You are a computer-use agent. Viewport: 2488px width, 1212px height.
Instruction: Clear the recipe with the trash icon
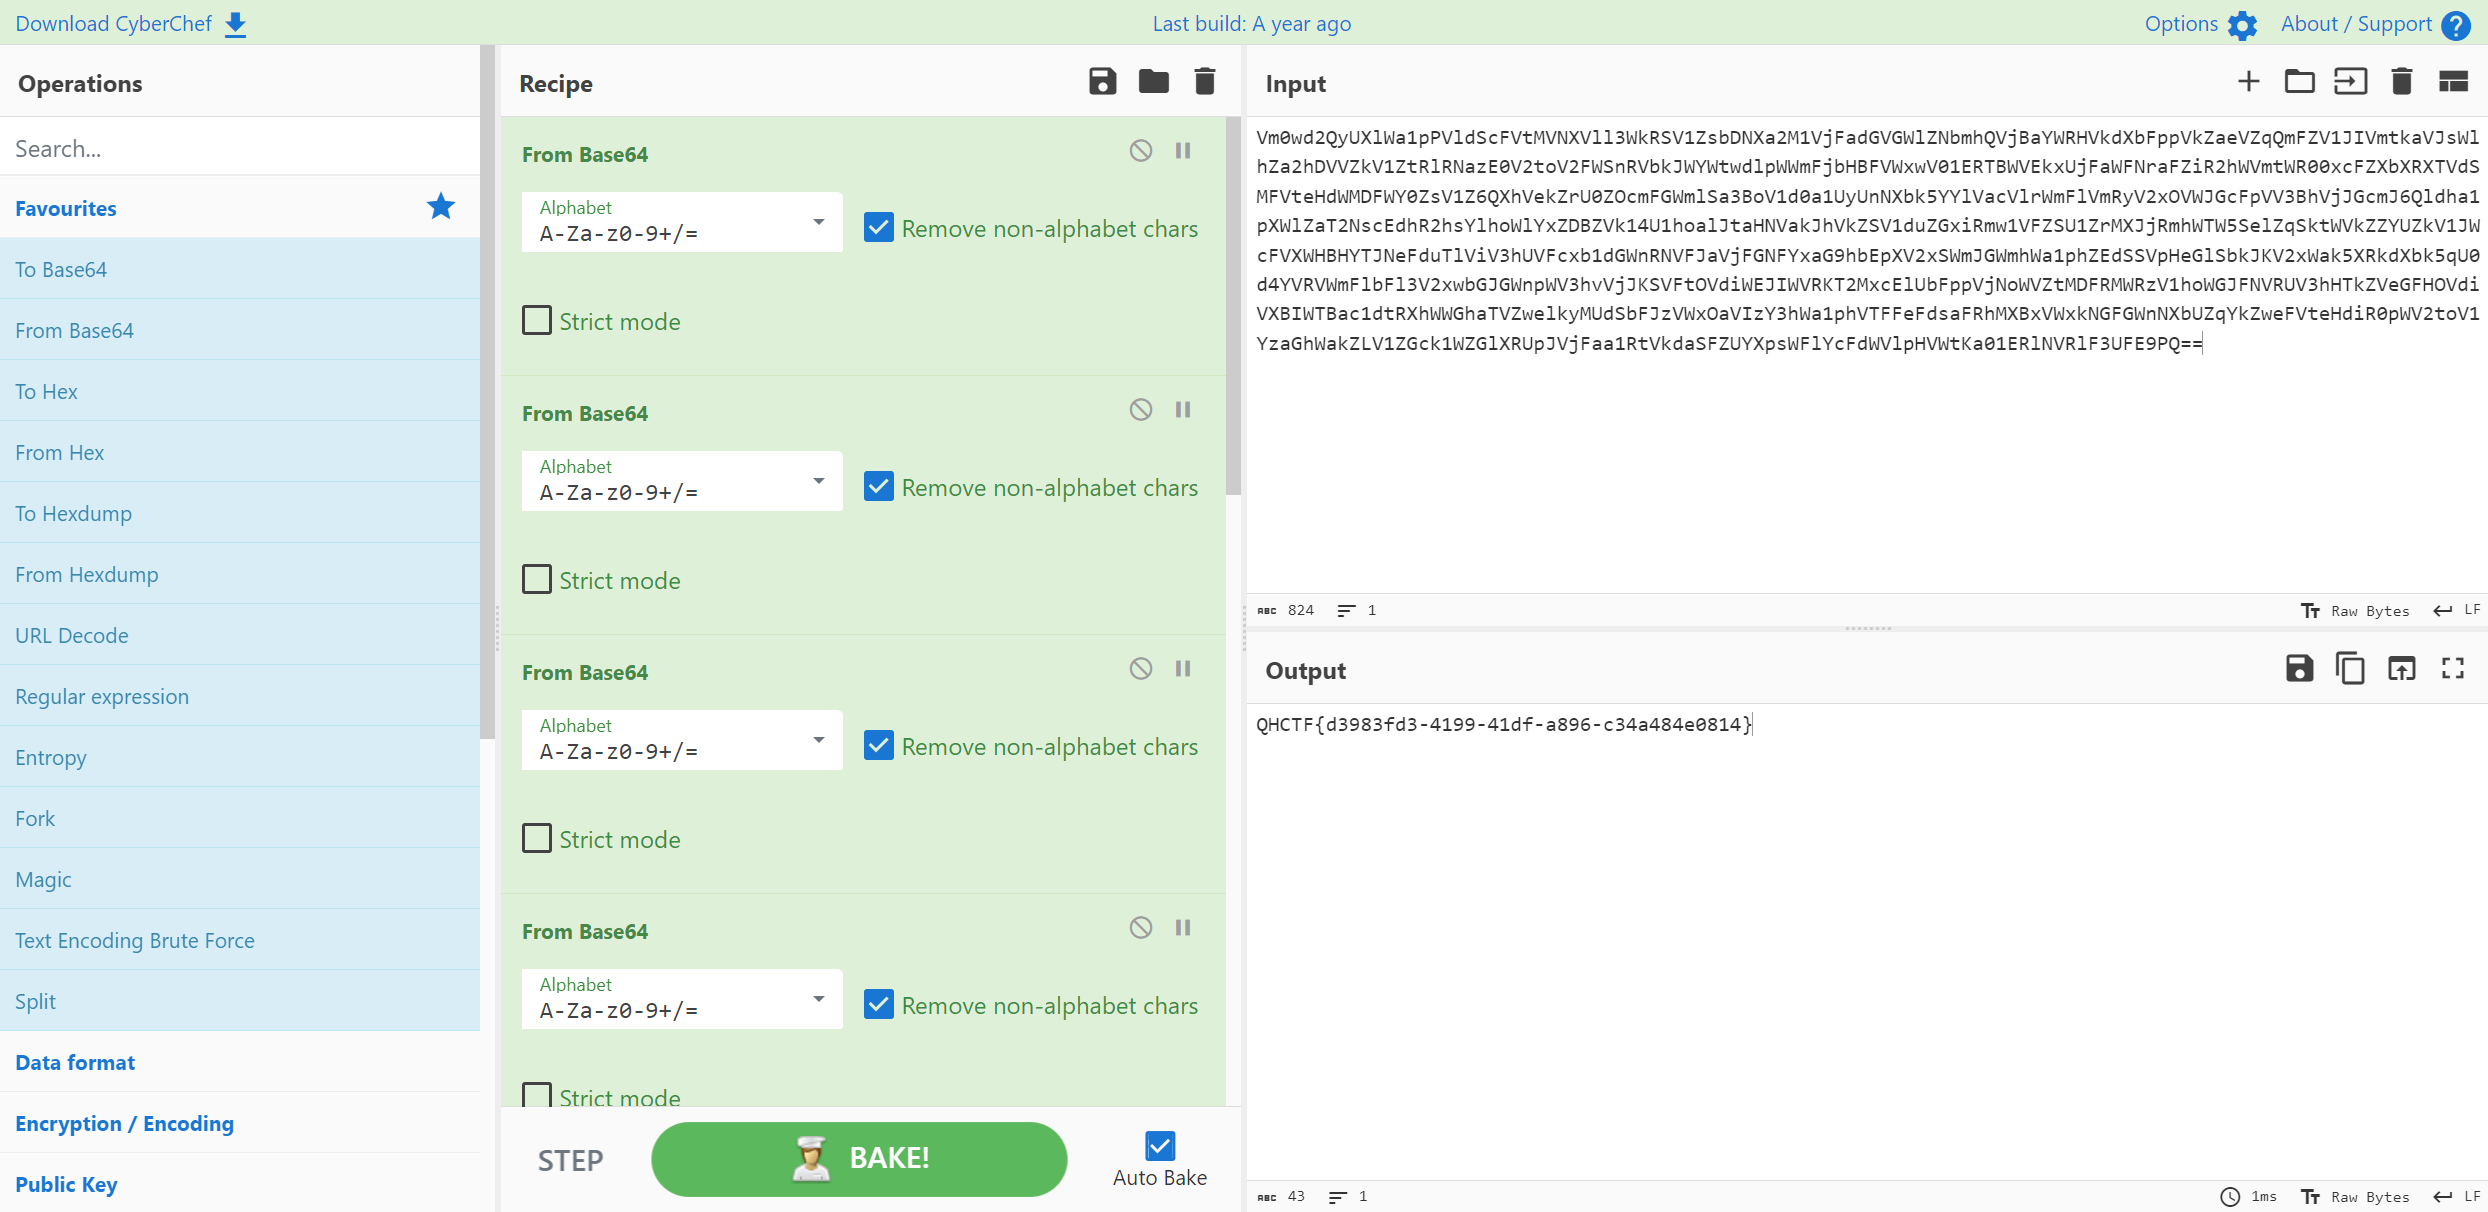click(1205, 82)
